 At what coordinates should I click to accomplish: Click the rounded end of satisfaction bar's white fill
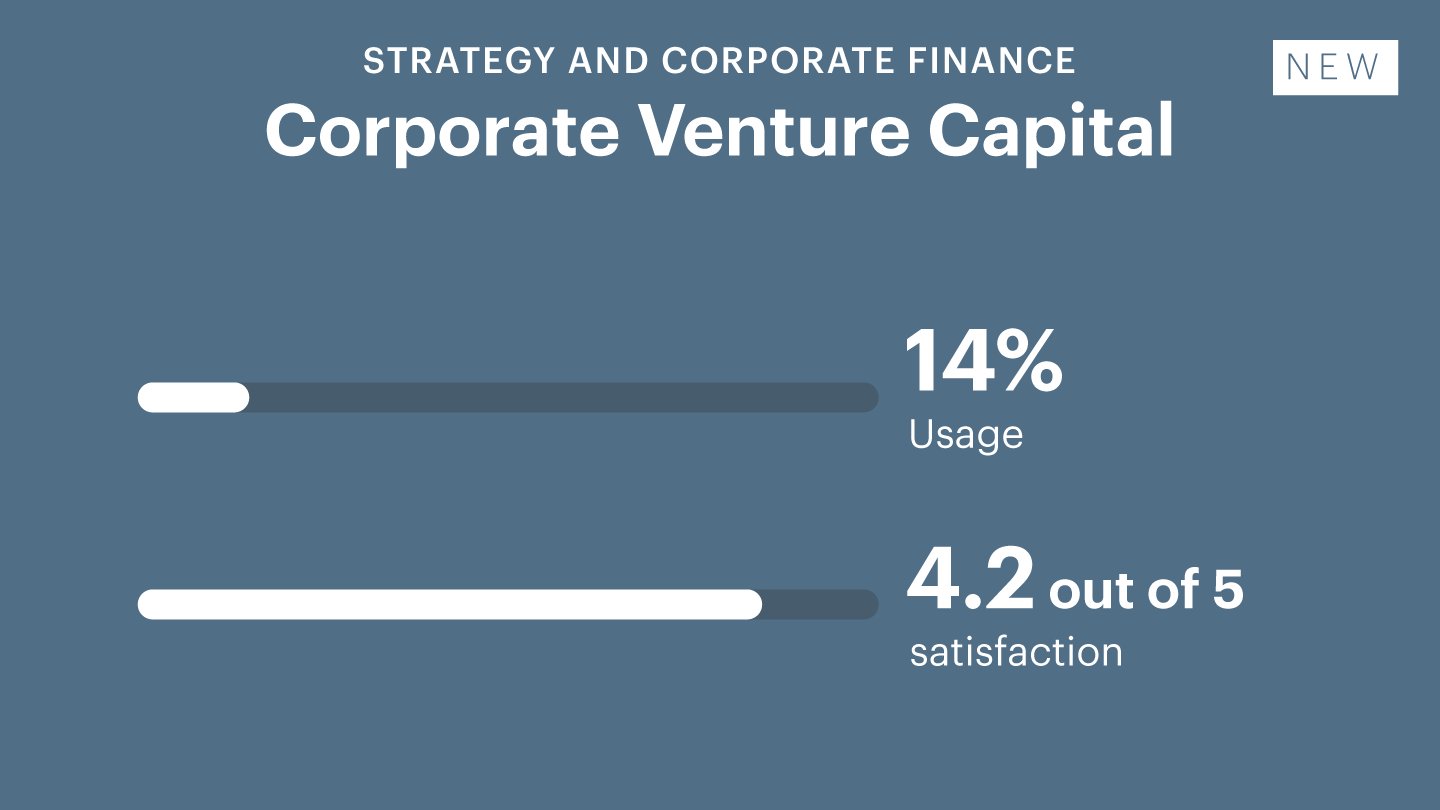tap(751, 604)
